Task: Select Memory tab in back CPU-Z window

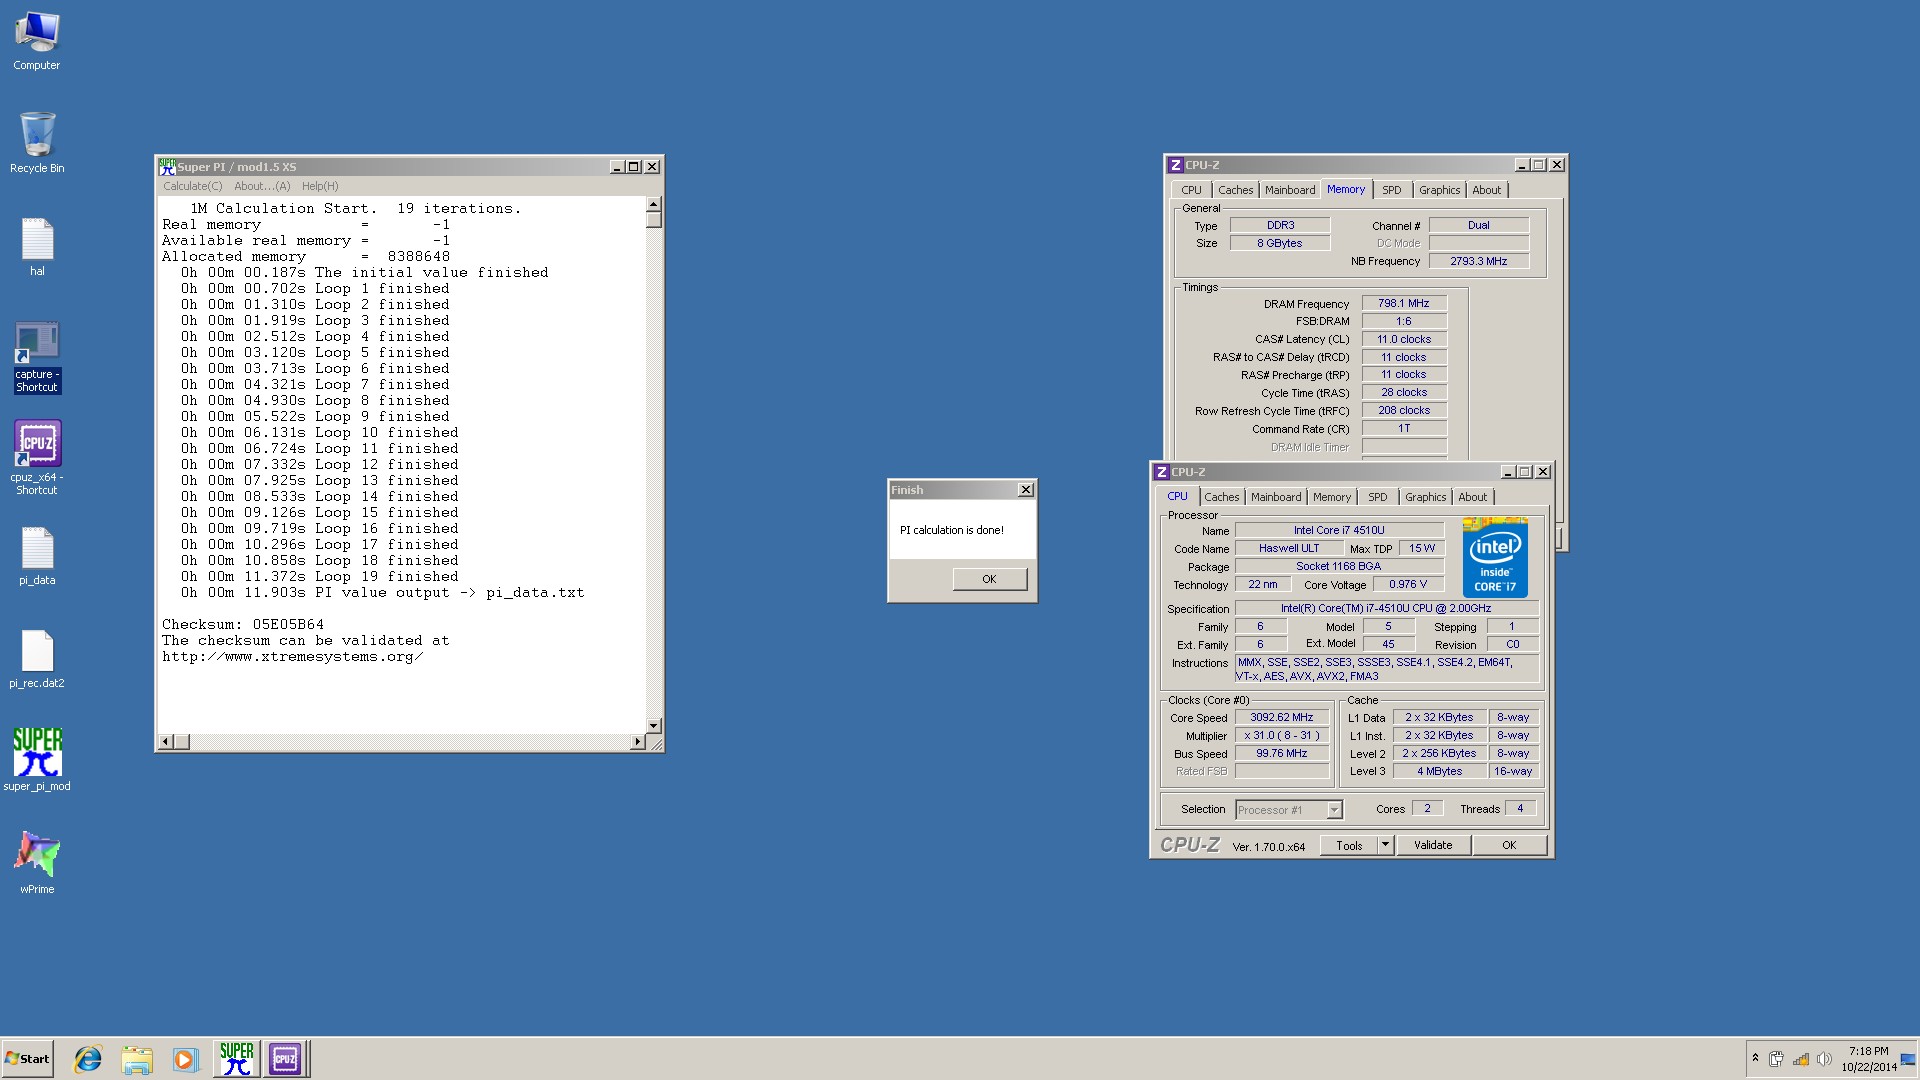Action: pyautogui.click(x=1346, y=189)
